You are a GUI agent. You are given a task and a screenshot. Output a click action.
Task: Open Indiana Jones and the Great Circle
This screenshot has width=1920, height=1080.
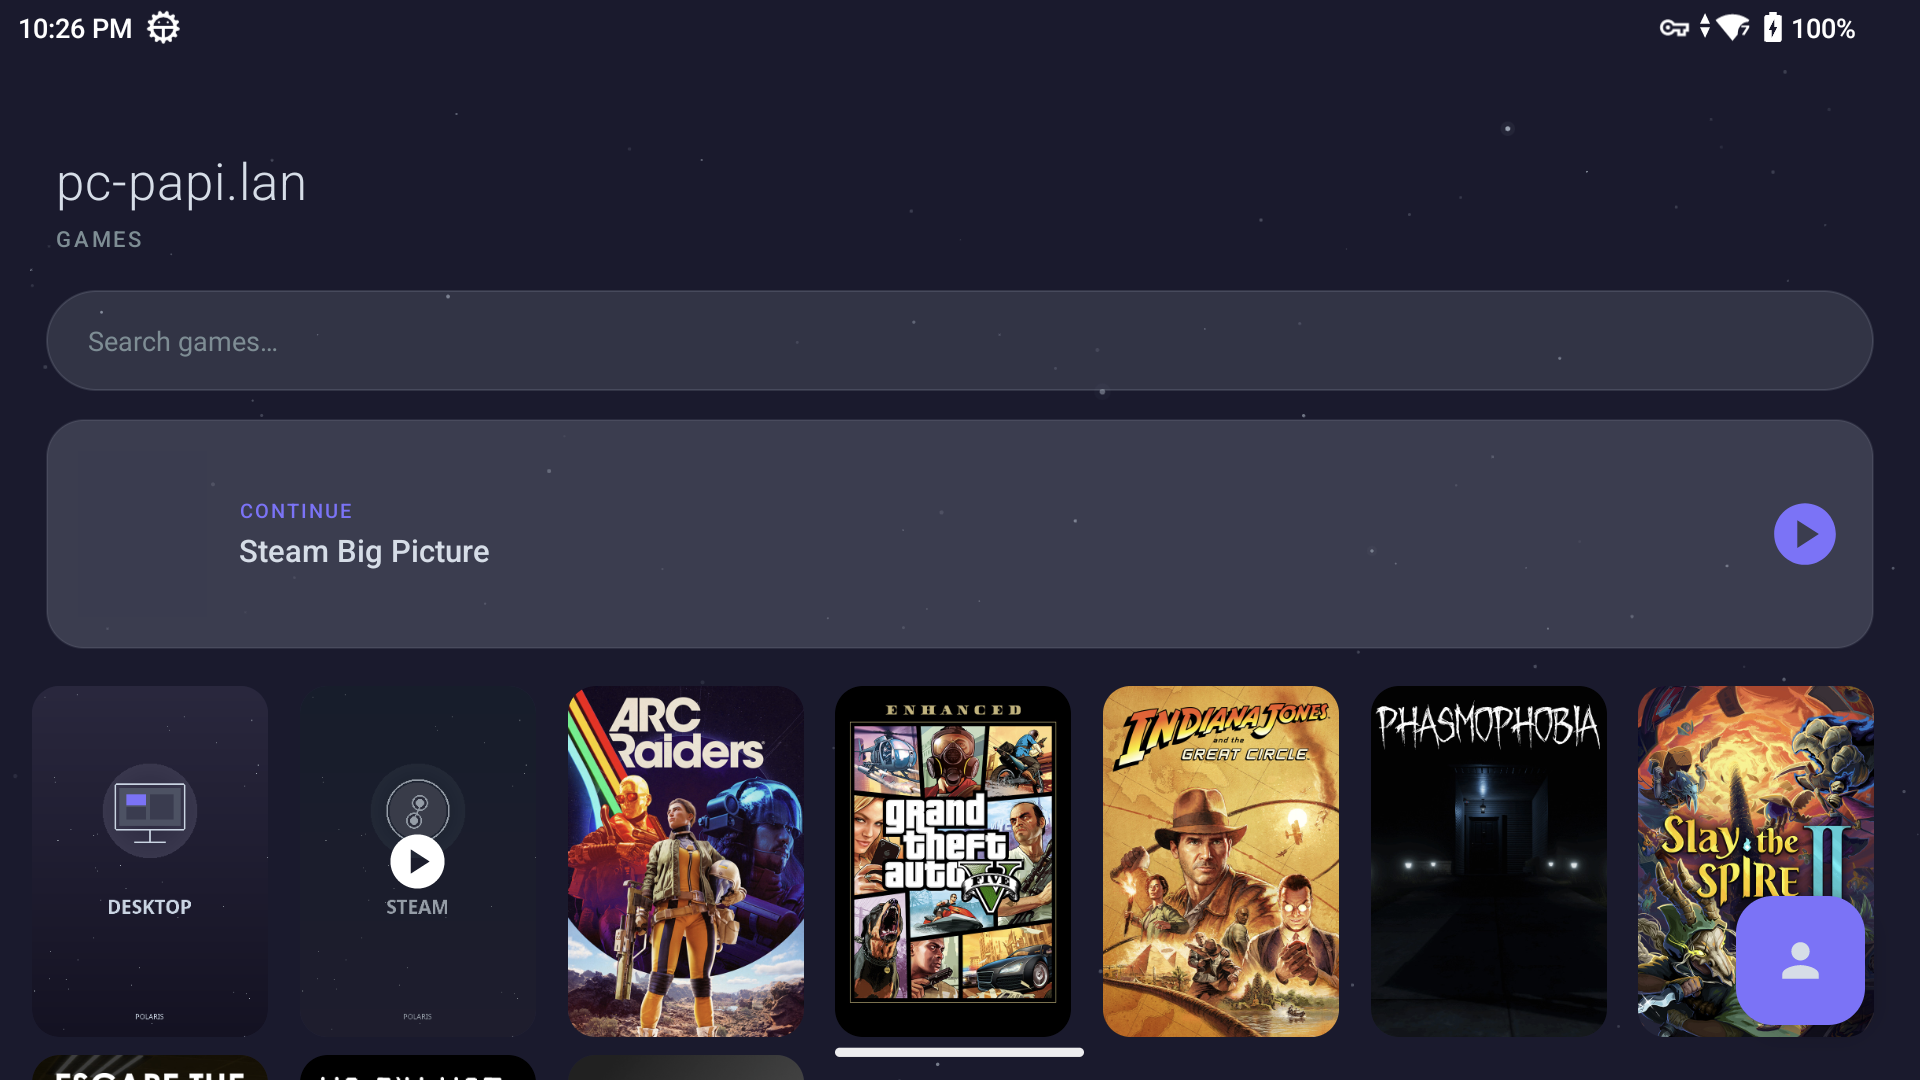pyautogui.click(x=1221, y=861)
